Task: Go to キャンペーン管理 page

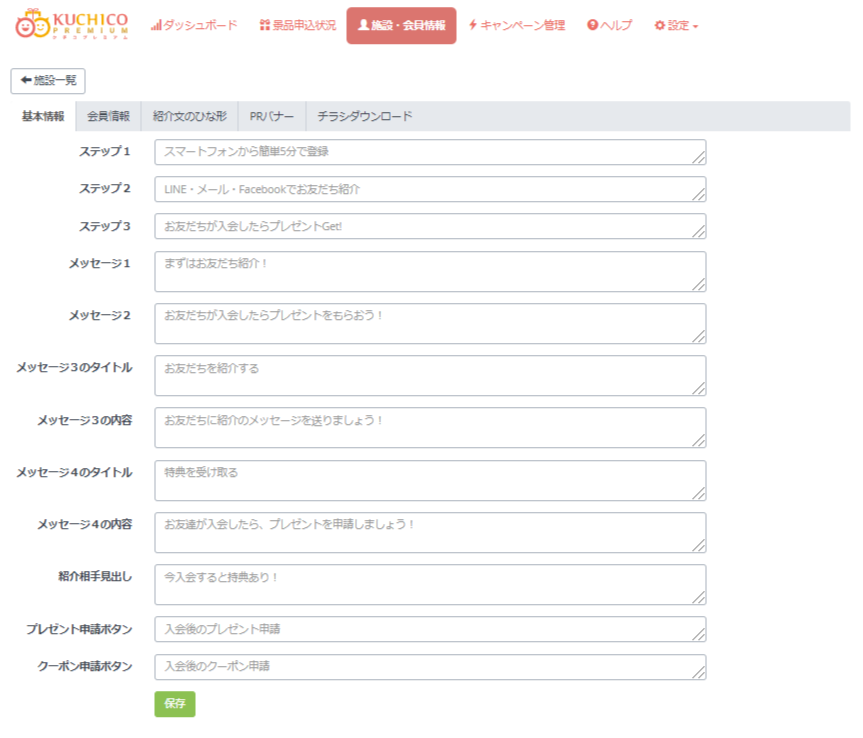Action: pos(516,25)
